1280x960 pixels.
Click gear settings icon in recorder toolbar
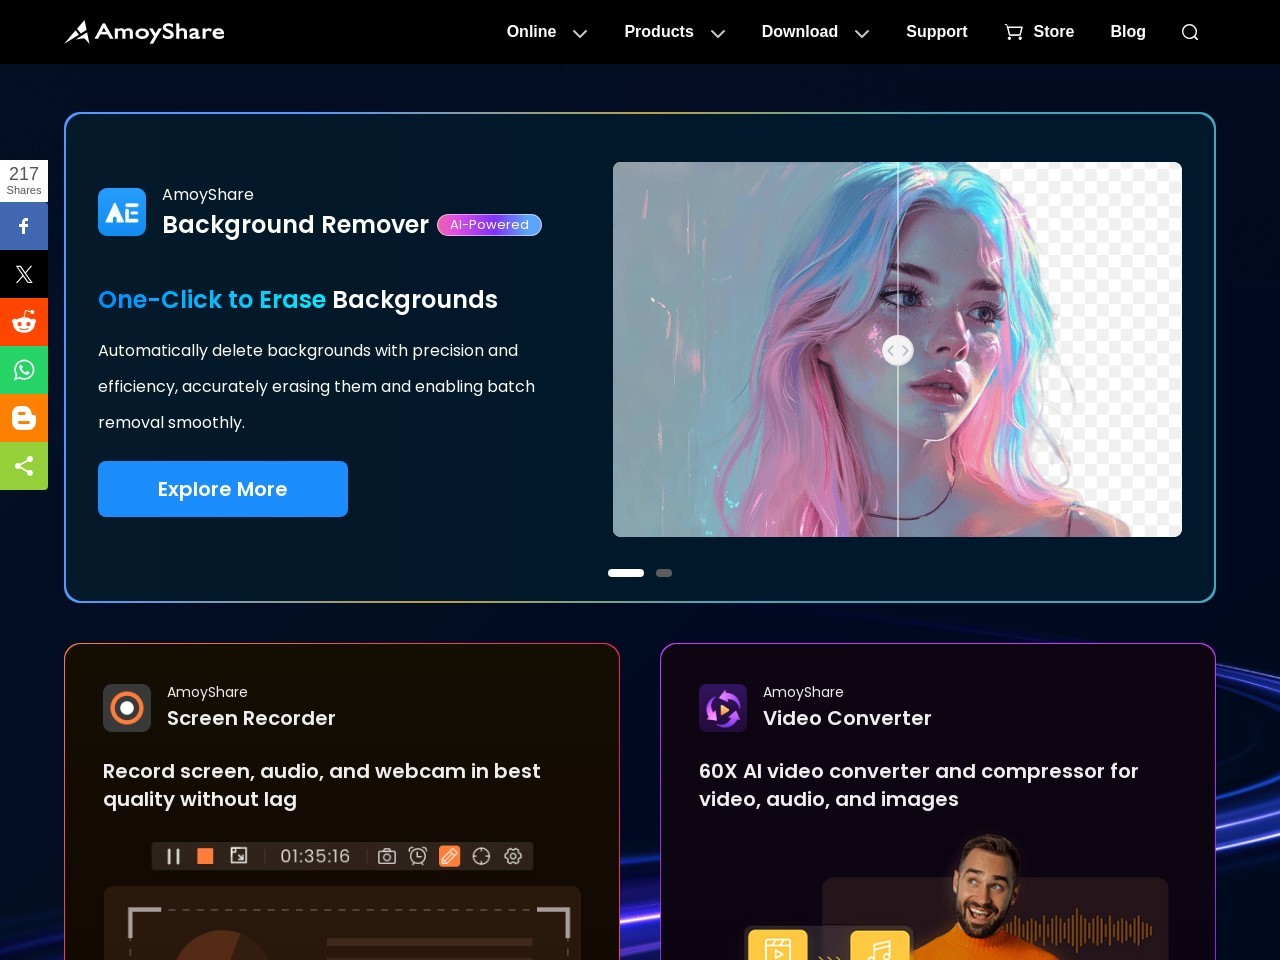[513, 856]
